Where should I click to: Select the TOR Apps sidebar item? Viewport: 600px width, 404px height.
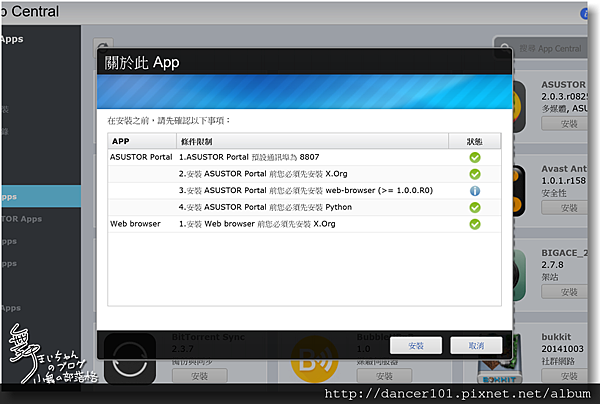pos(21,219)
